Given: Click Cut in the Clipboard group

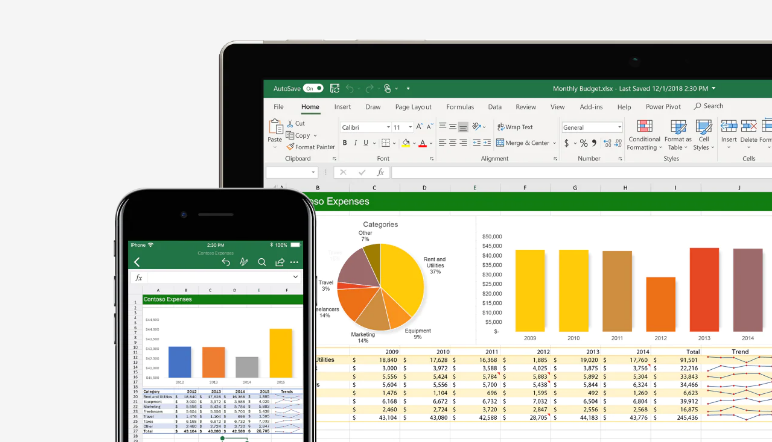Looking at the screenshot, I should tap(296, 124).
